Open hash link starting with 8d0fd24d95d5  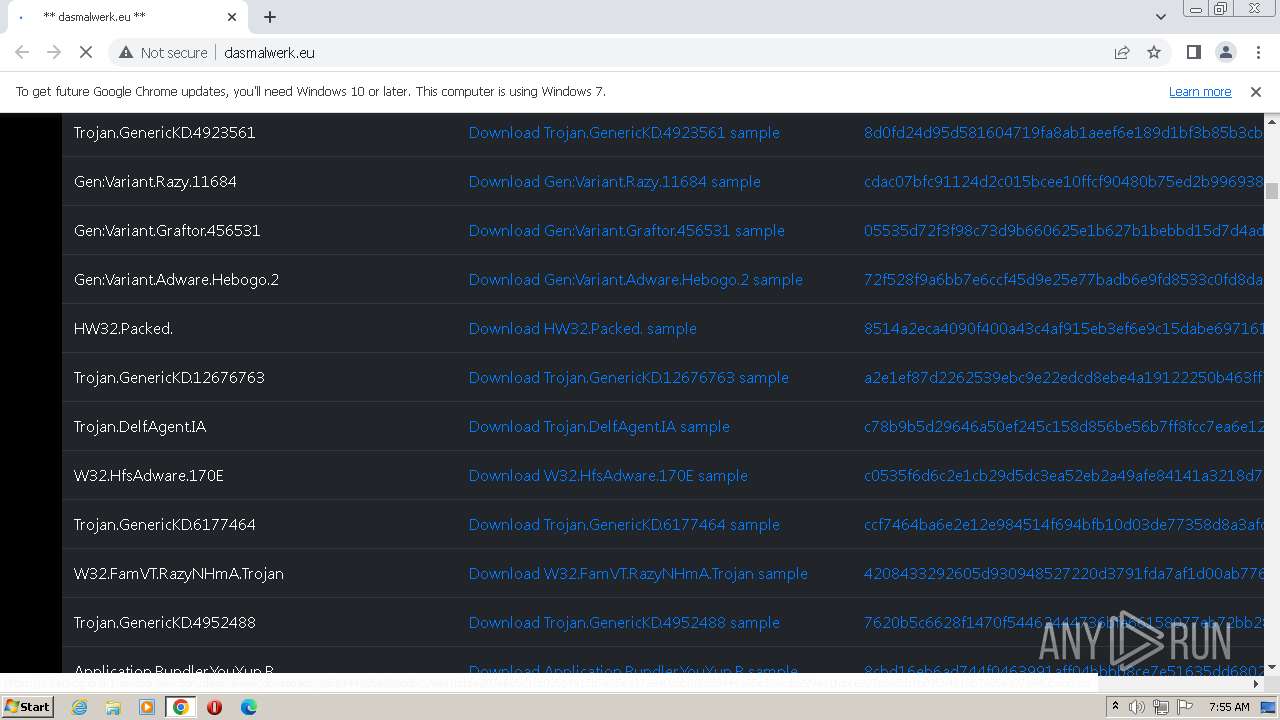1063,132
